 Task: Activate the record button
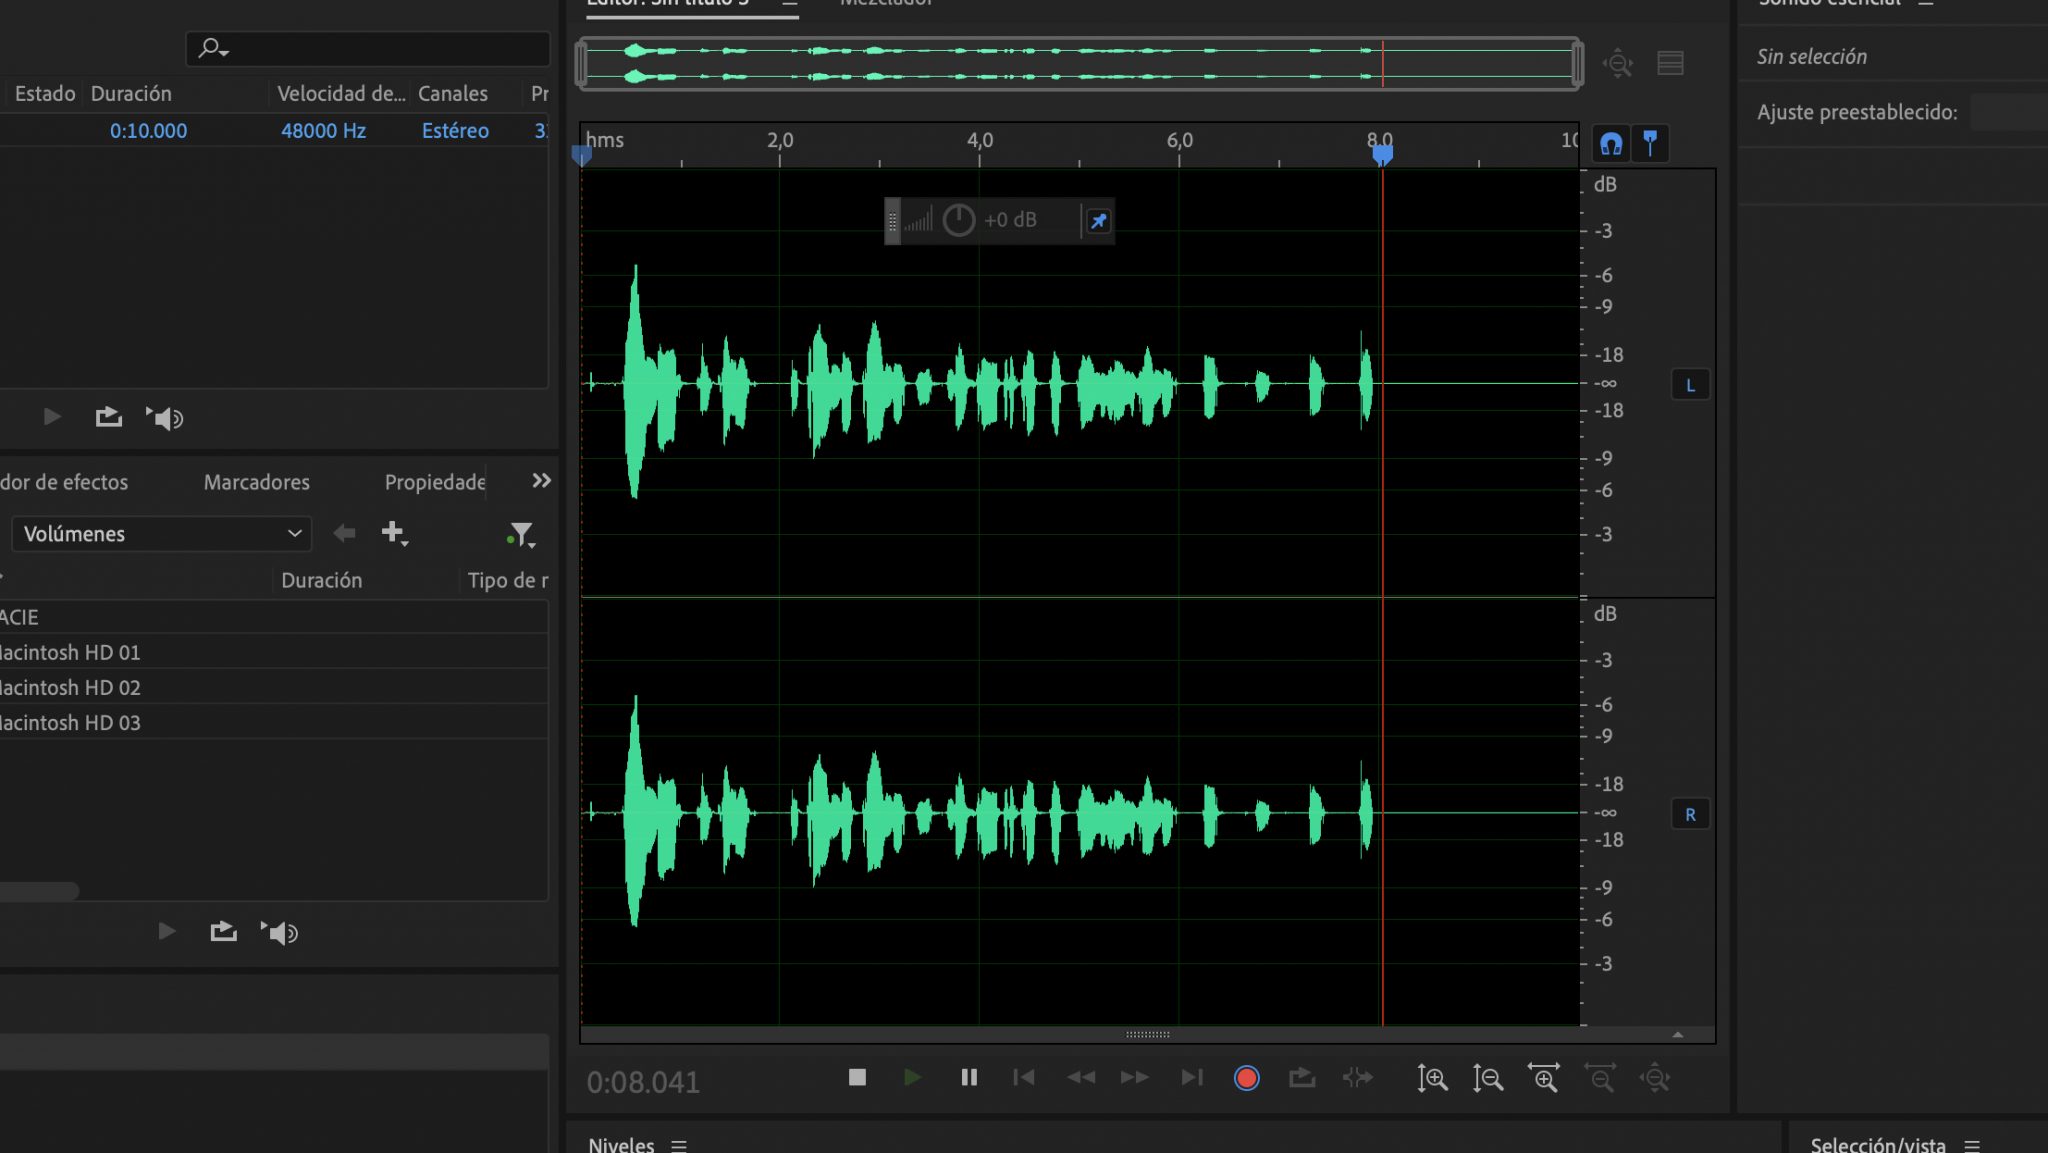point(1246,1078)
